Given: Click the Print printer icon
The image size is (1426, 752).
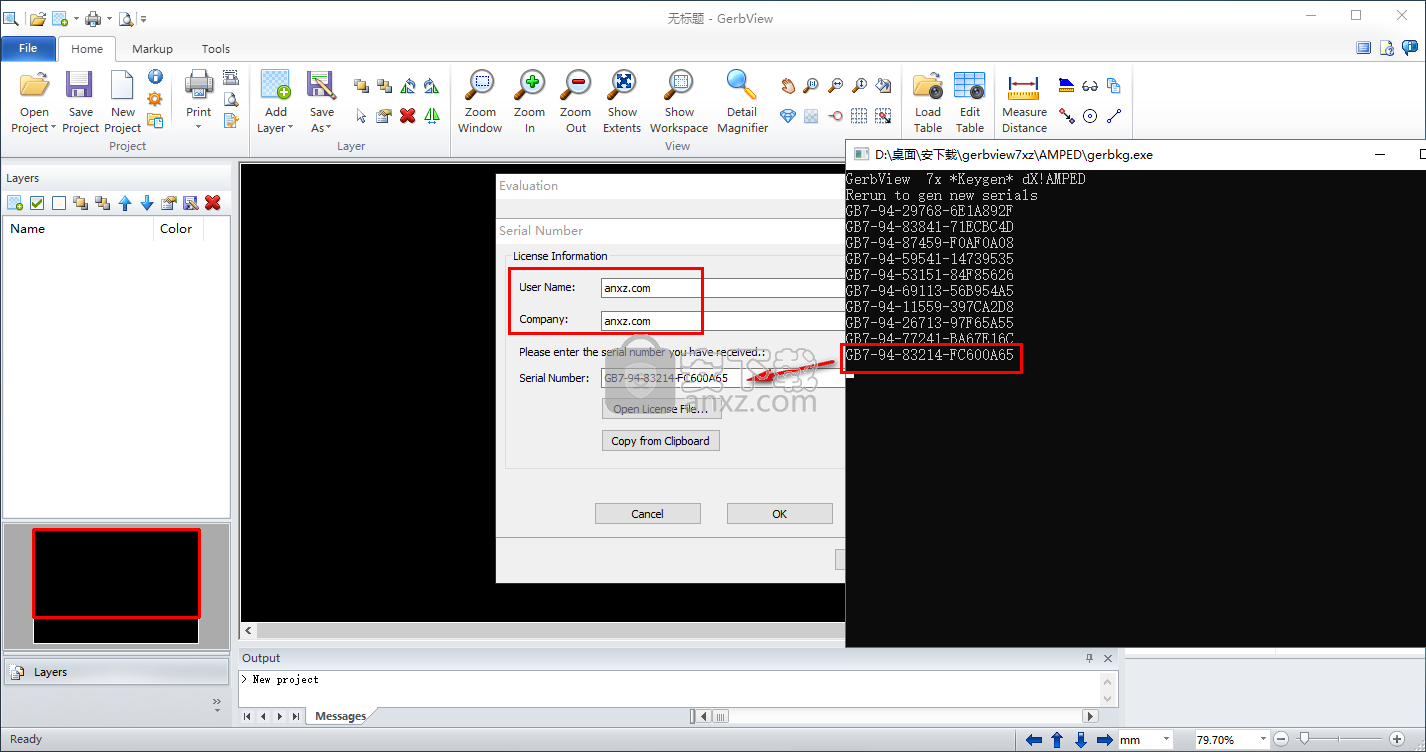Looking at the screenshot, I should pyautogui.click(x=199, y=86).
